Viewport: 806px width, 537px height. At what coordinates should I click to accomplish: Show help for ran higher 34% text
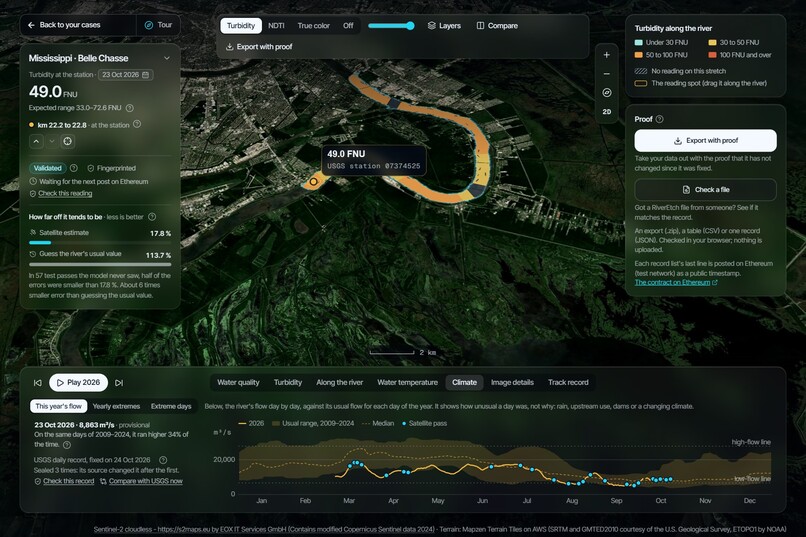coord(67,445)
